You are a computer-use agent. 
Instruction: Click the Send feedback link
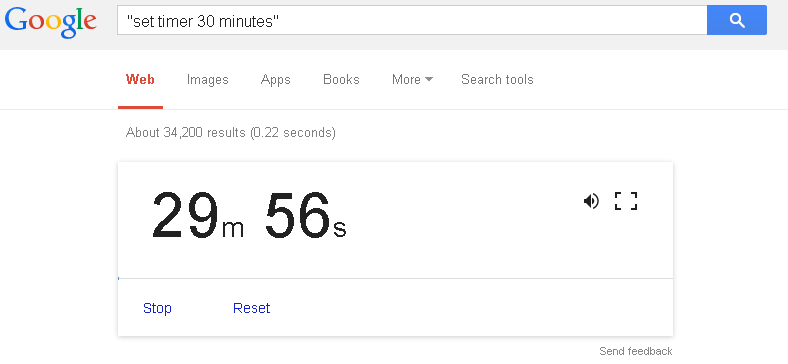click(x=636, y=351)
